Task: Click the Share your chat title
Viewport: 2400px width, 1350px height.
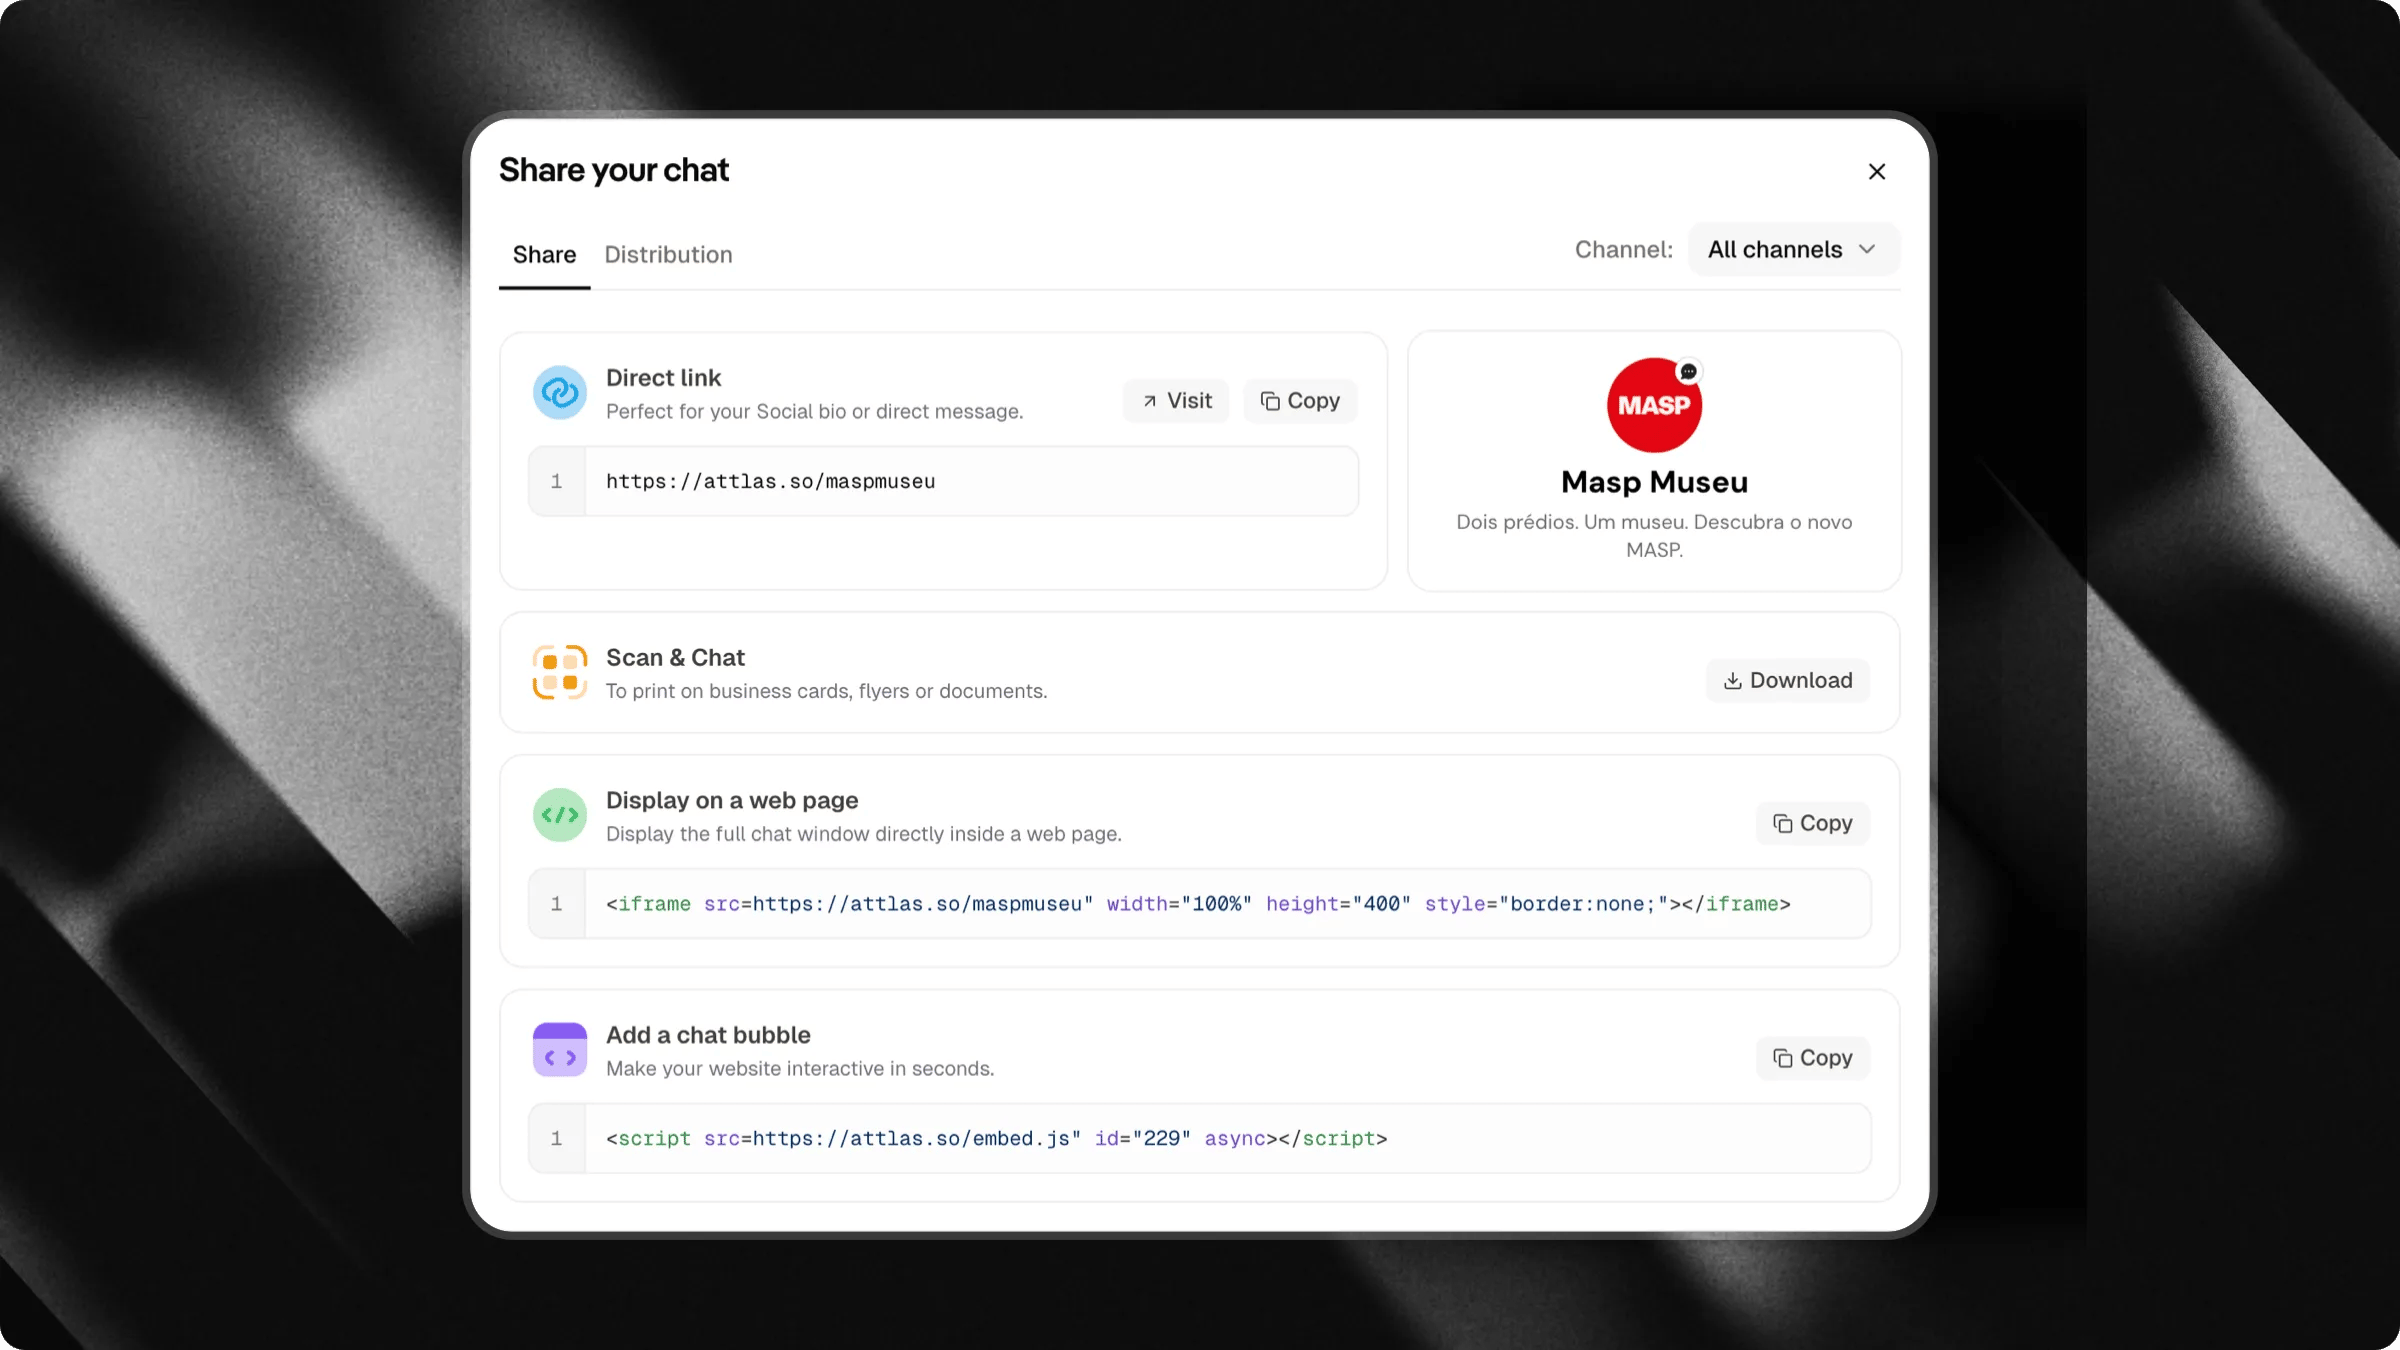Action: (x=614, y=171)
